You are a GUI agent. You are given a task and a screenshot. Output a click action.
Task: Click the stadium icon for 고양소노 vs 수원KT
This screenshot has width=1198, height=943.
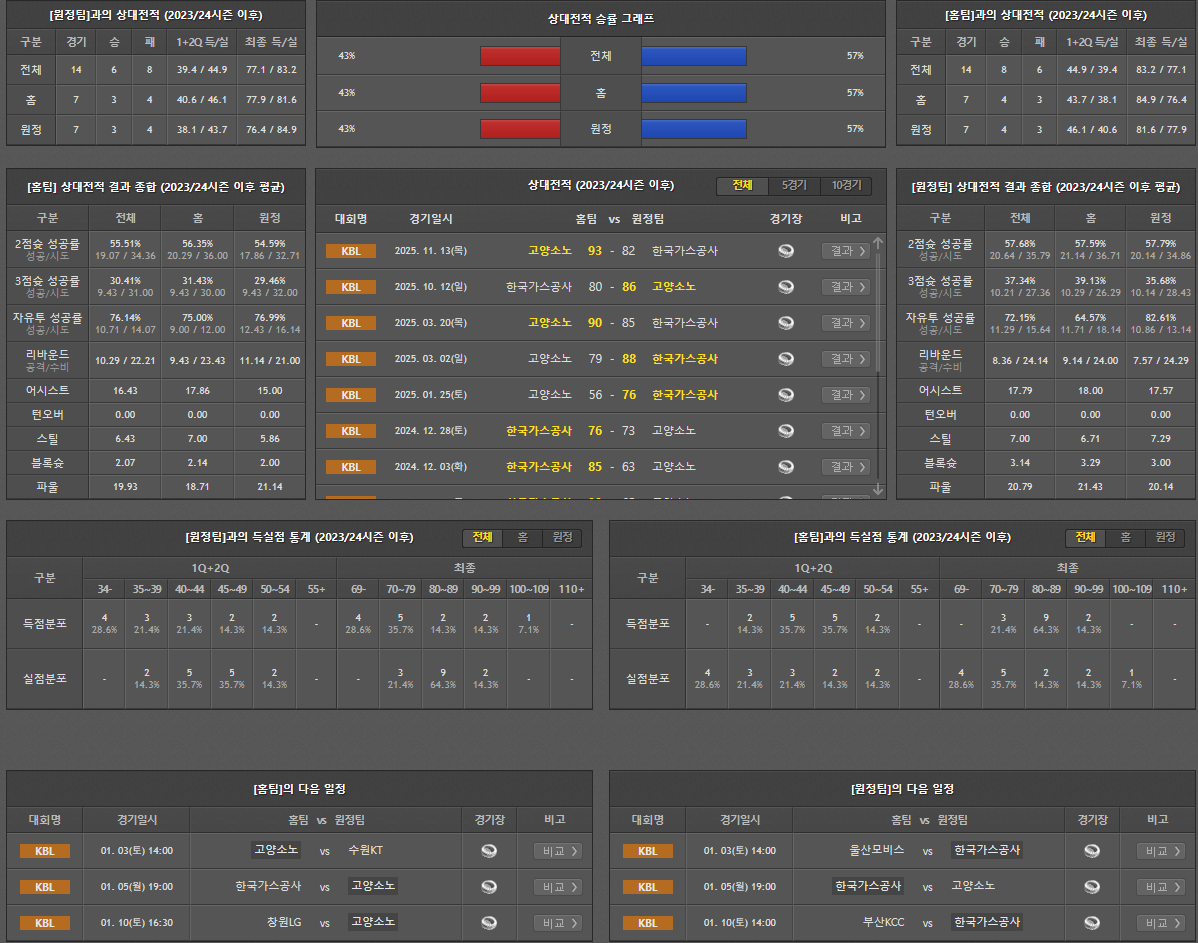(489, 851)
